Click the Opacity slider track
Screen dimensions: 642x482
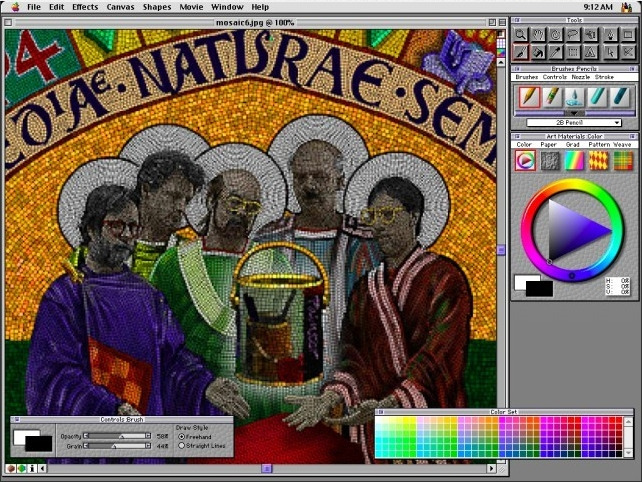coord(117,436)
